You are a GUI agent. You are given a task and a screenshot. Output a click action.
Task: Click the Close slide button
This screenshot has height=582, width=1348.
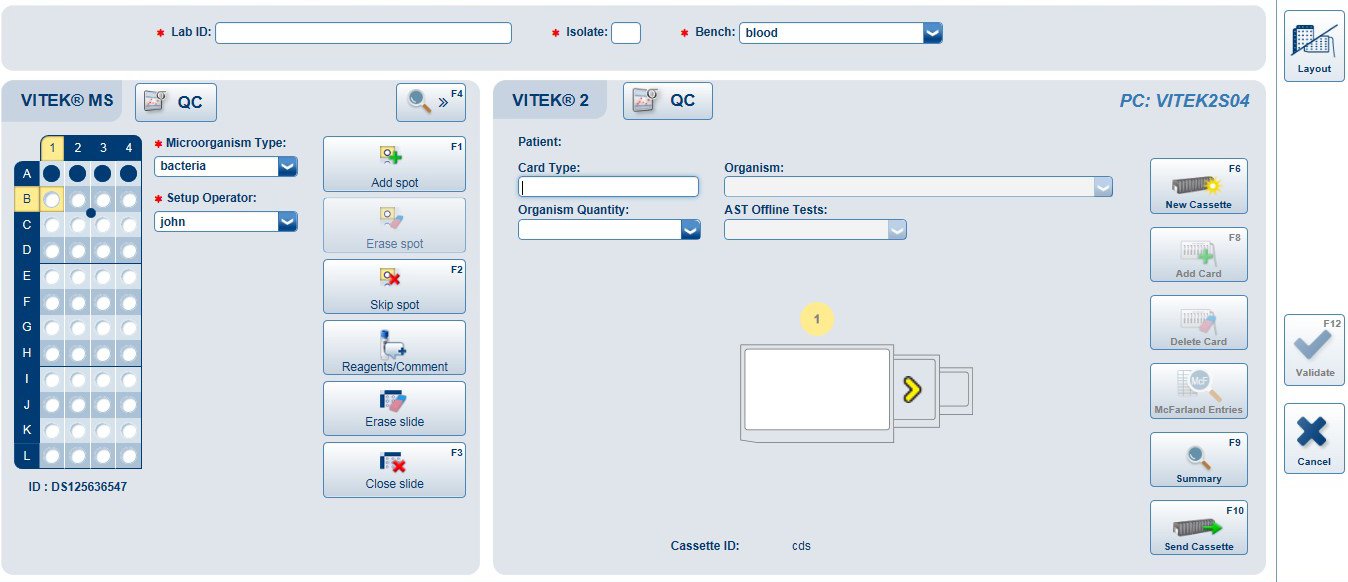coord(394,470)
